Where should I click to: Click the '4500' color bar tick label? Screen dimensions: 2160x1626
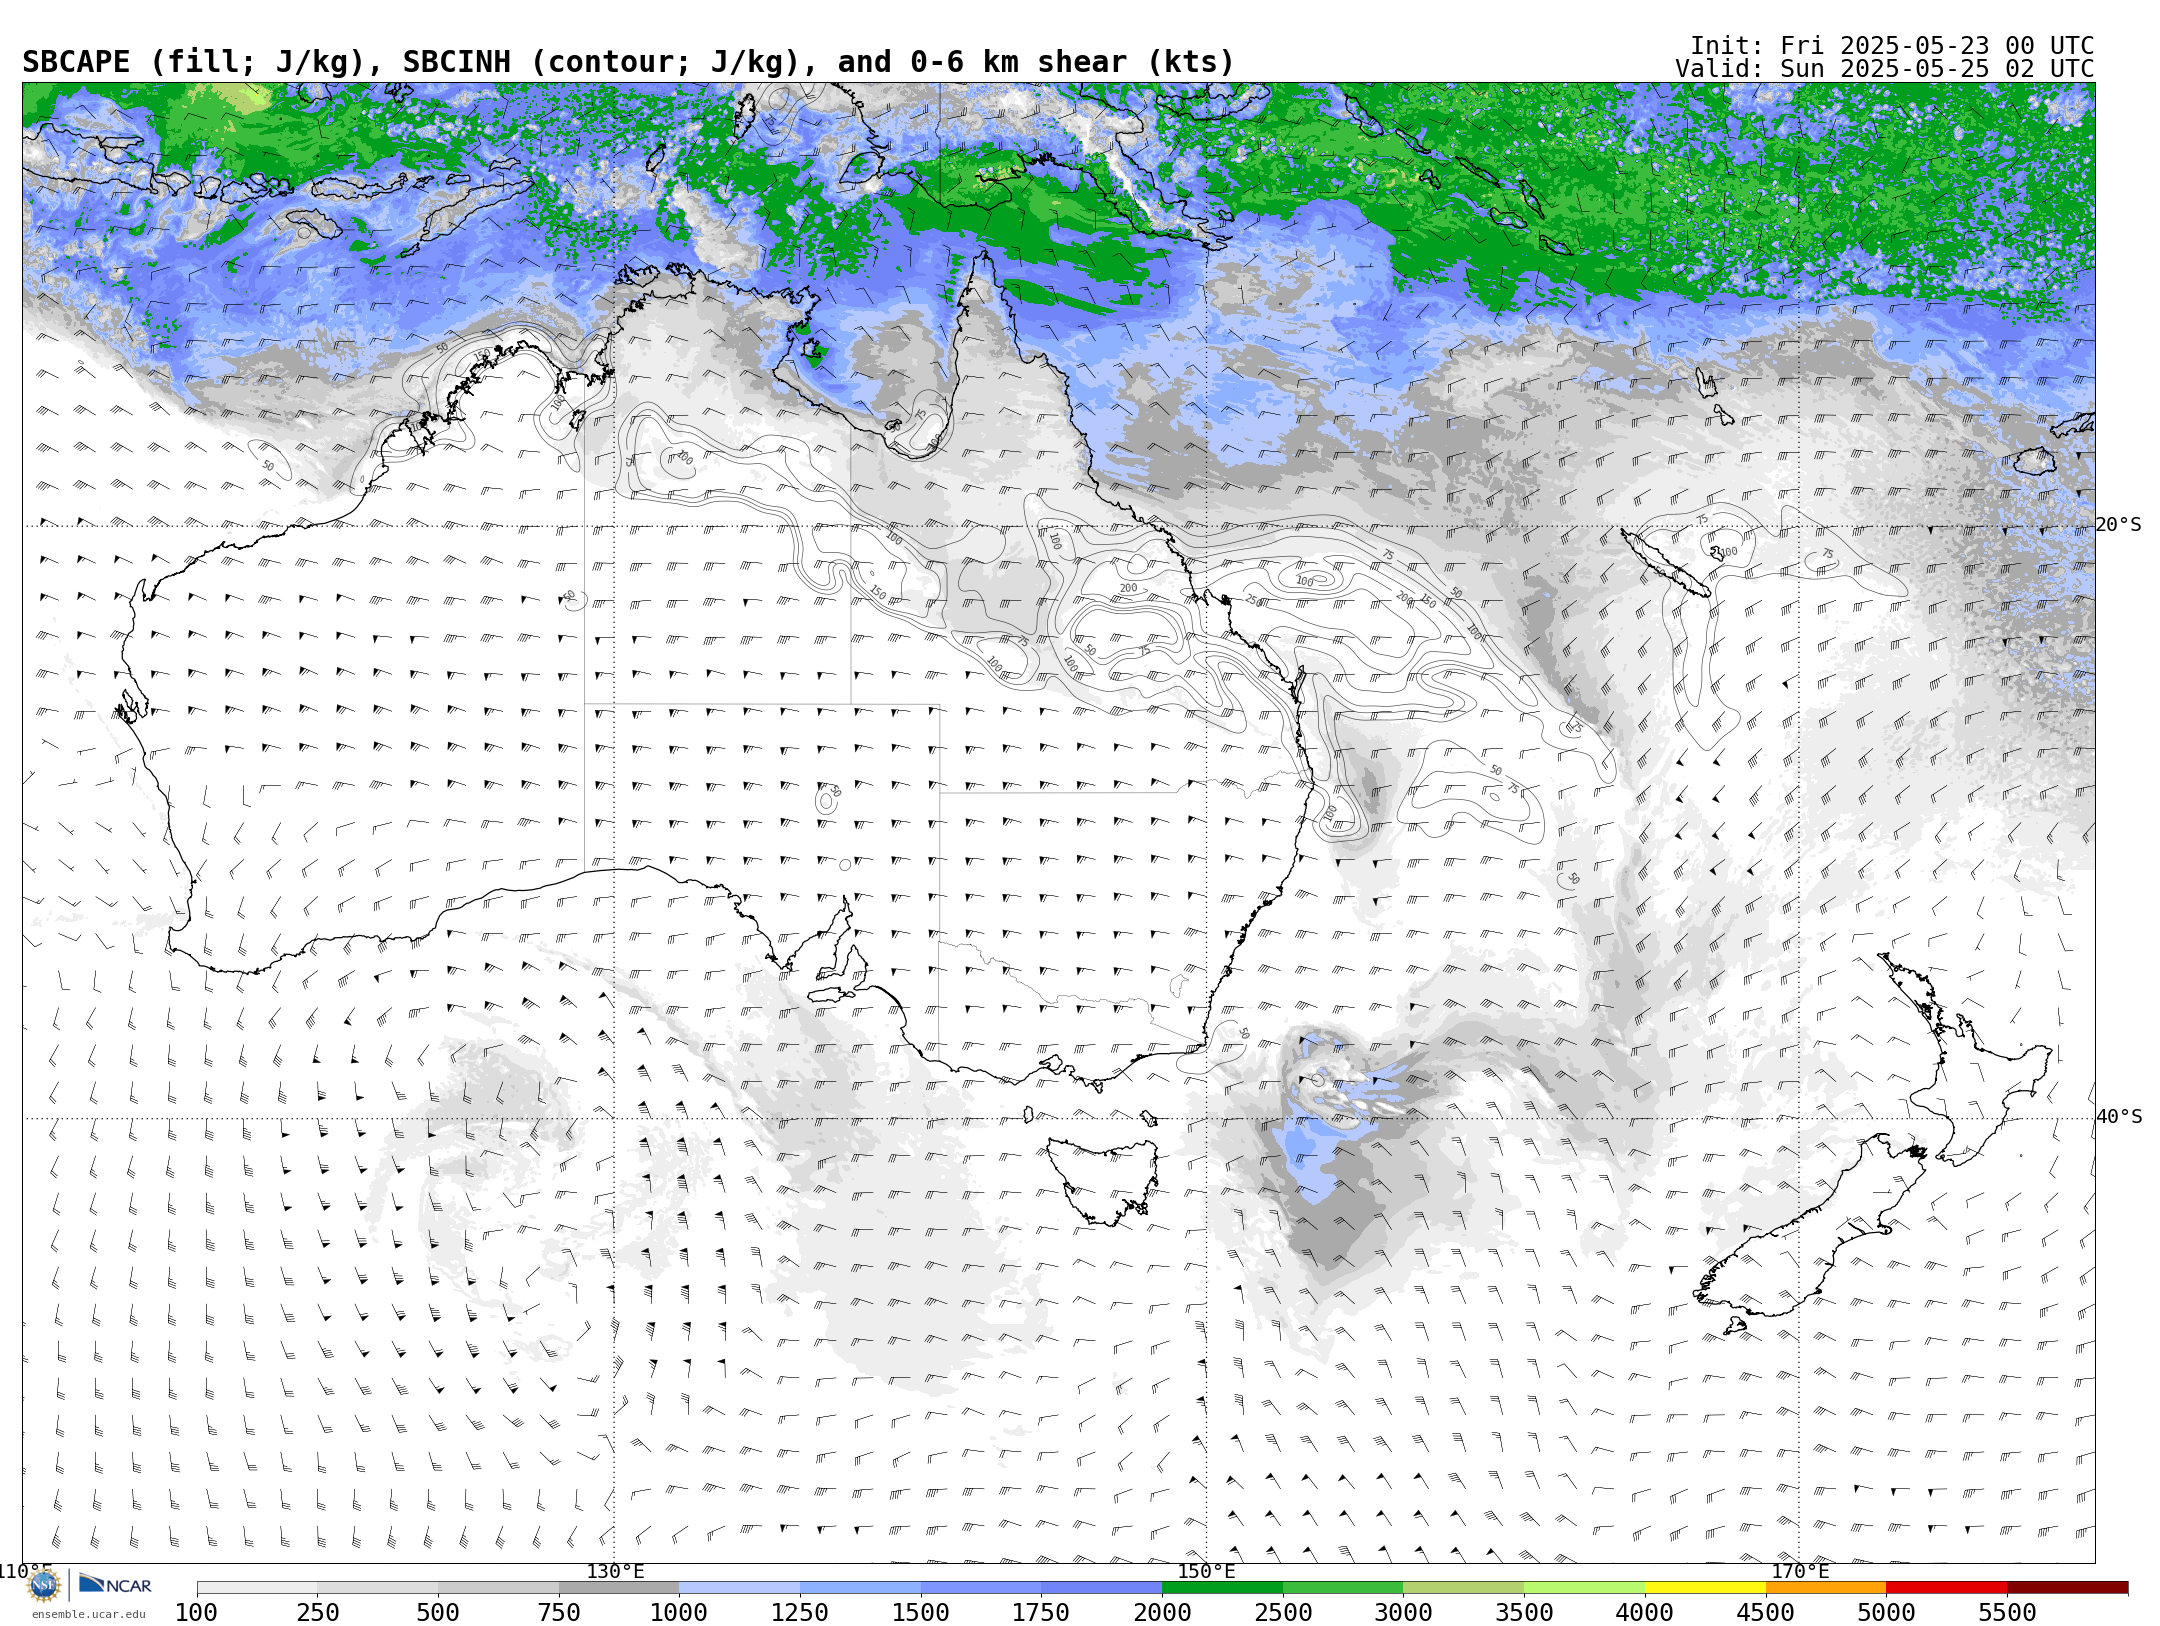[1765, 1613]
